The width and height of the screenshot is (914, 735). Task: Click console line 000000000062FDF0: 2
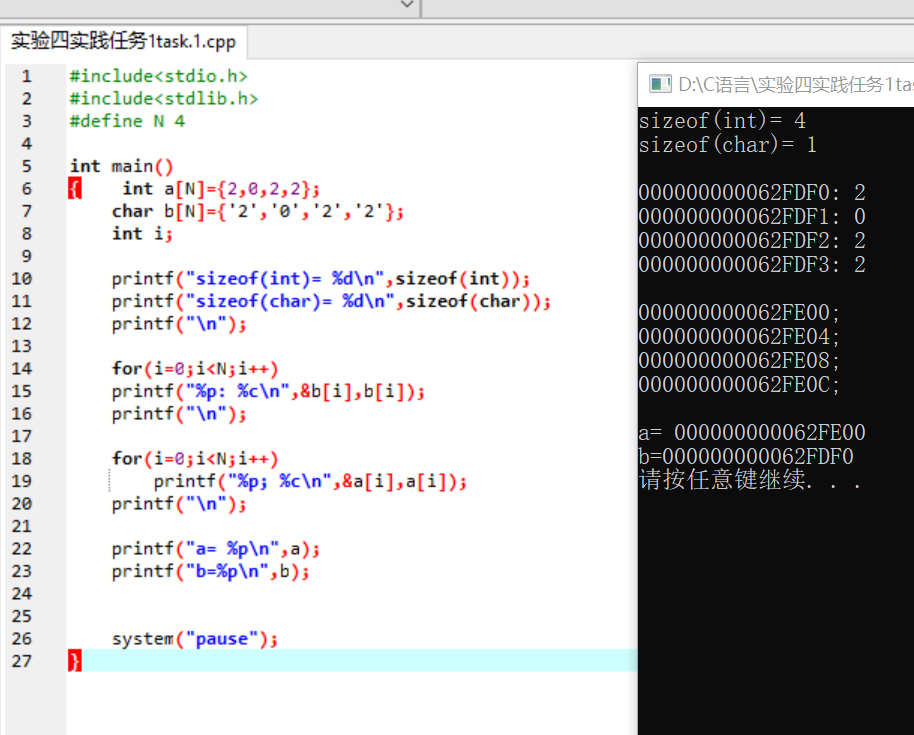752,192
